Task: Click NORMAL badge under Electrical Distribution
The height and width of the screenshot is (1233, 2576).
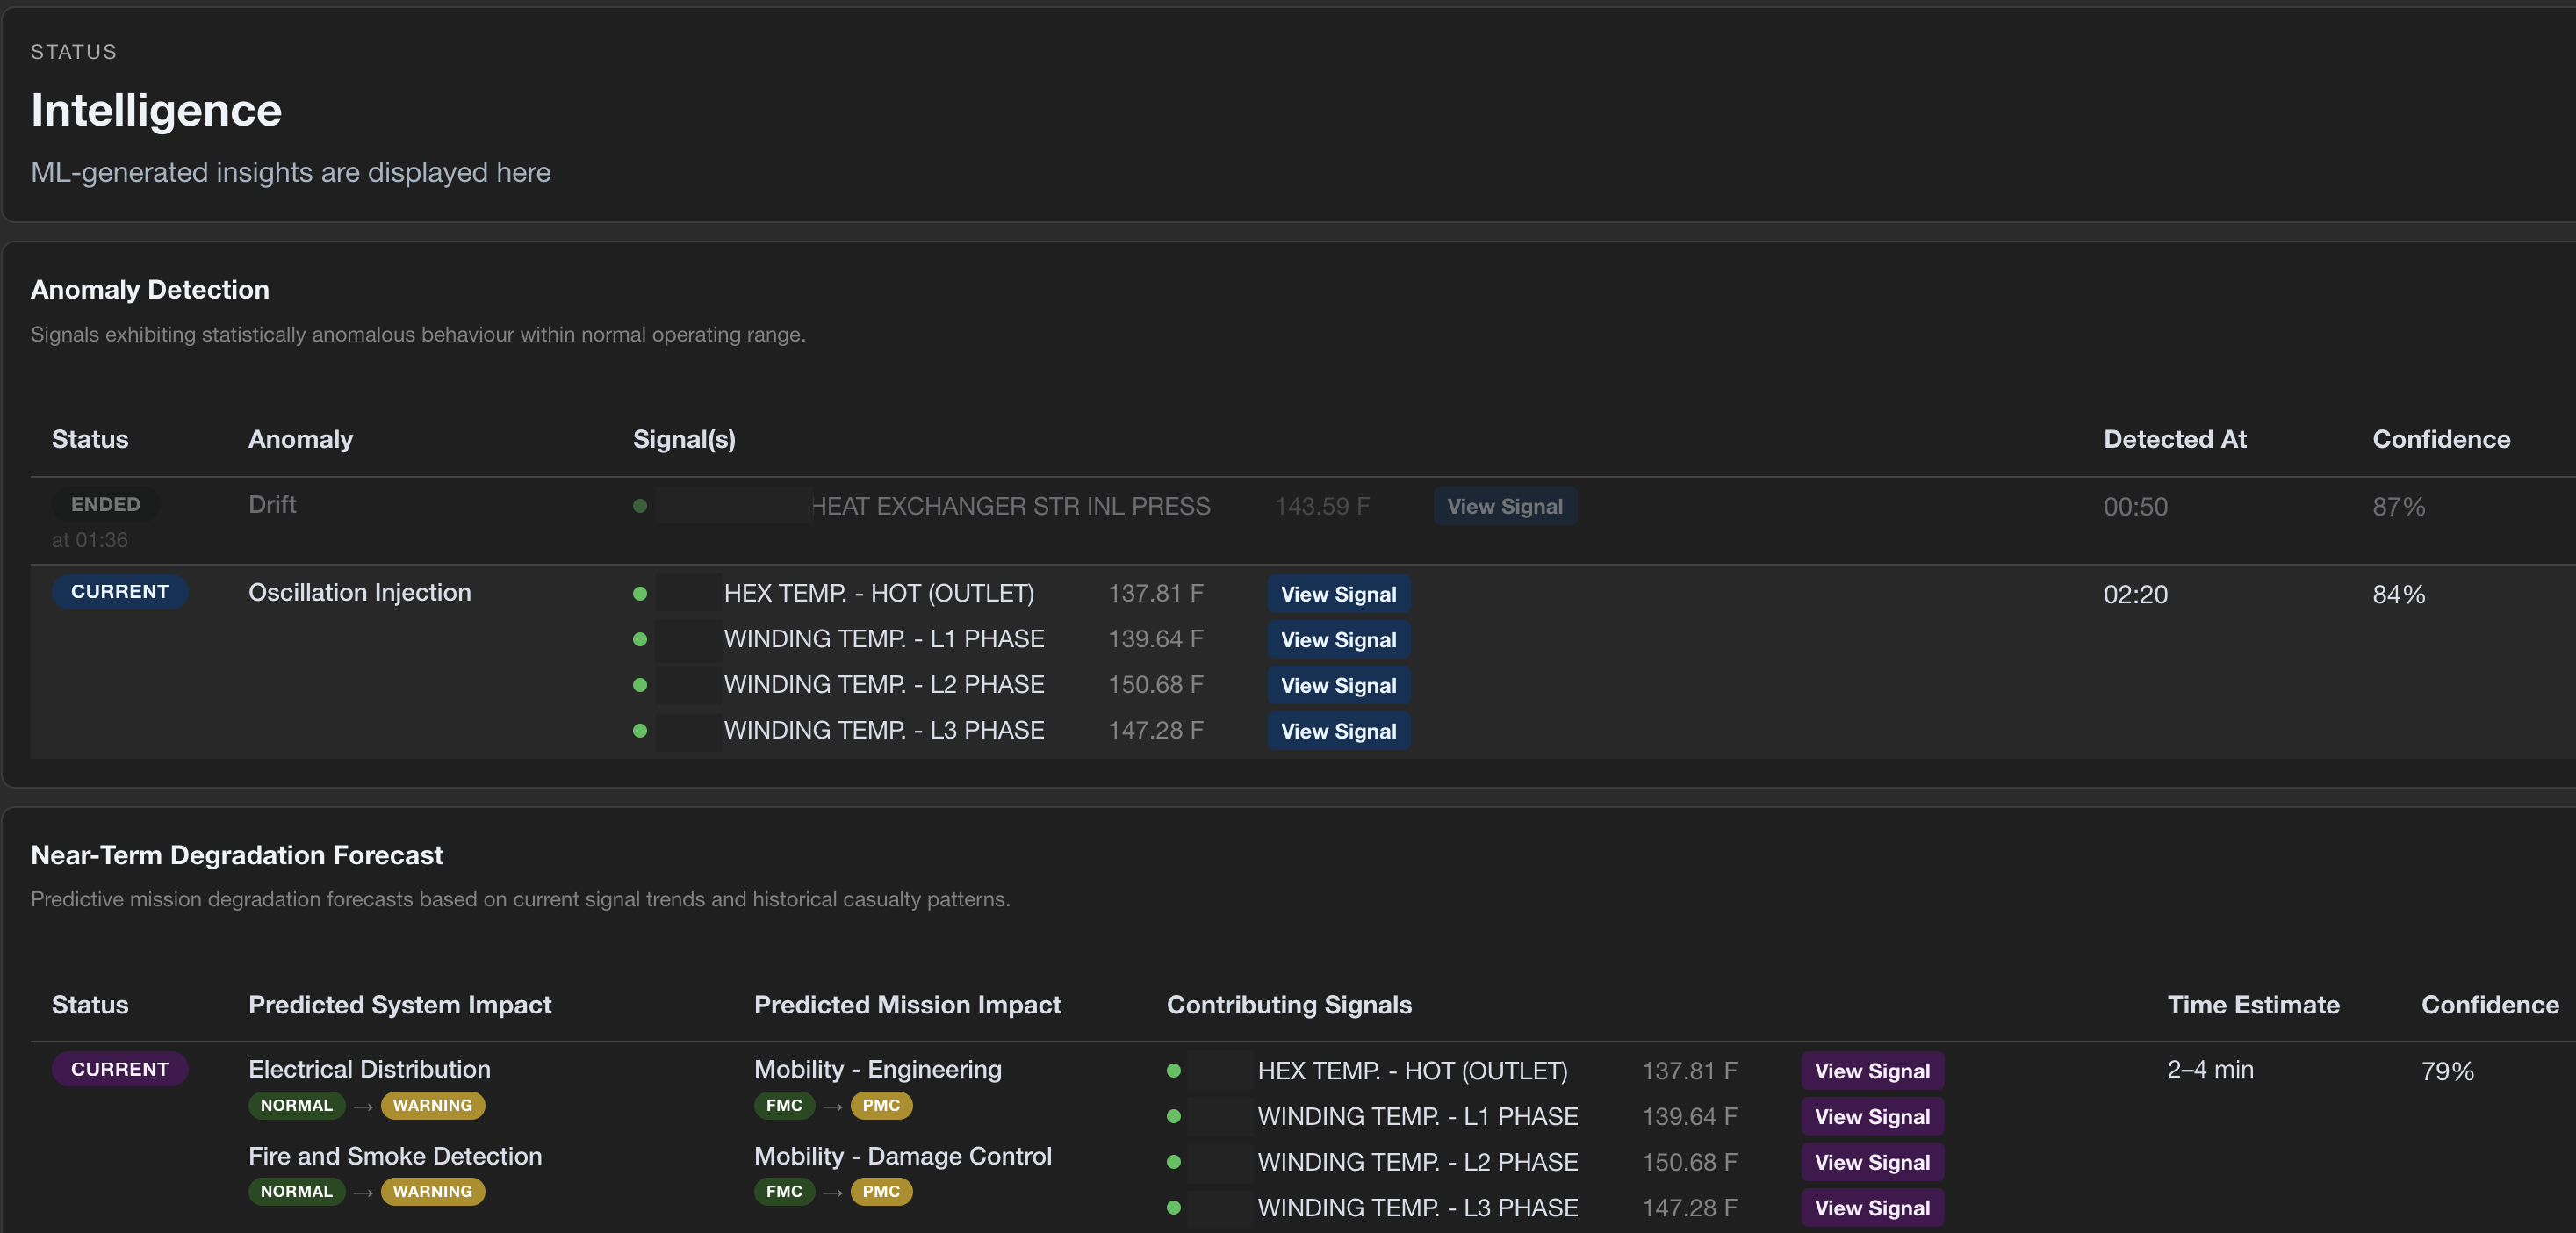Action: [297, 1105]
